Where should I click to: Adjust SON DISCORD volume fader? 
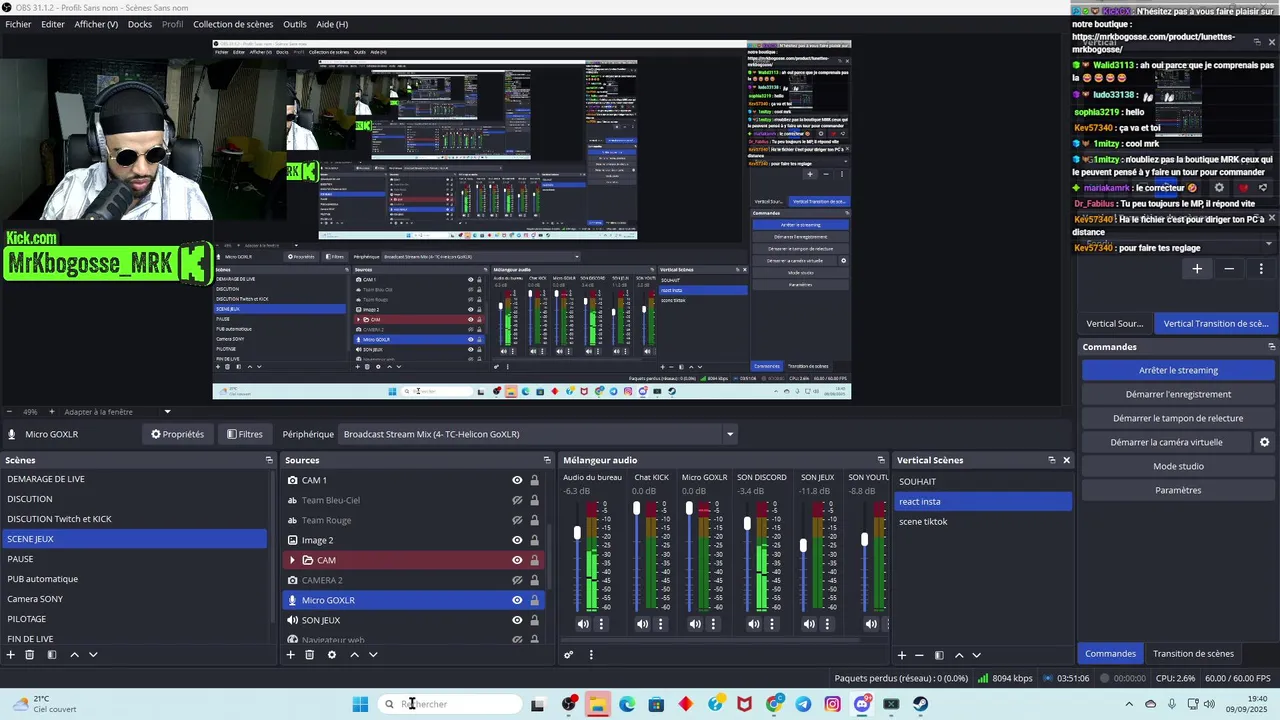click(747, 523)
